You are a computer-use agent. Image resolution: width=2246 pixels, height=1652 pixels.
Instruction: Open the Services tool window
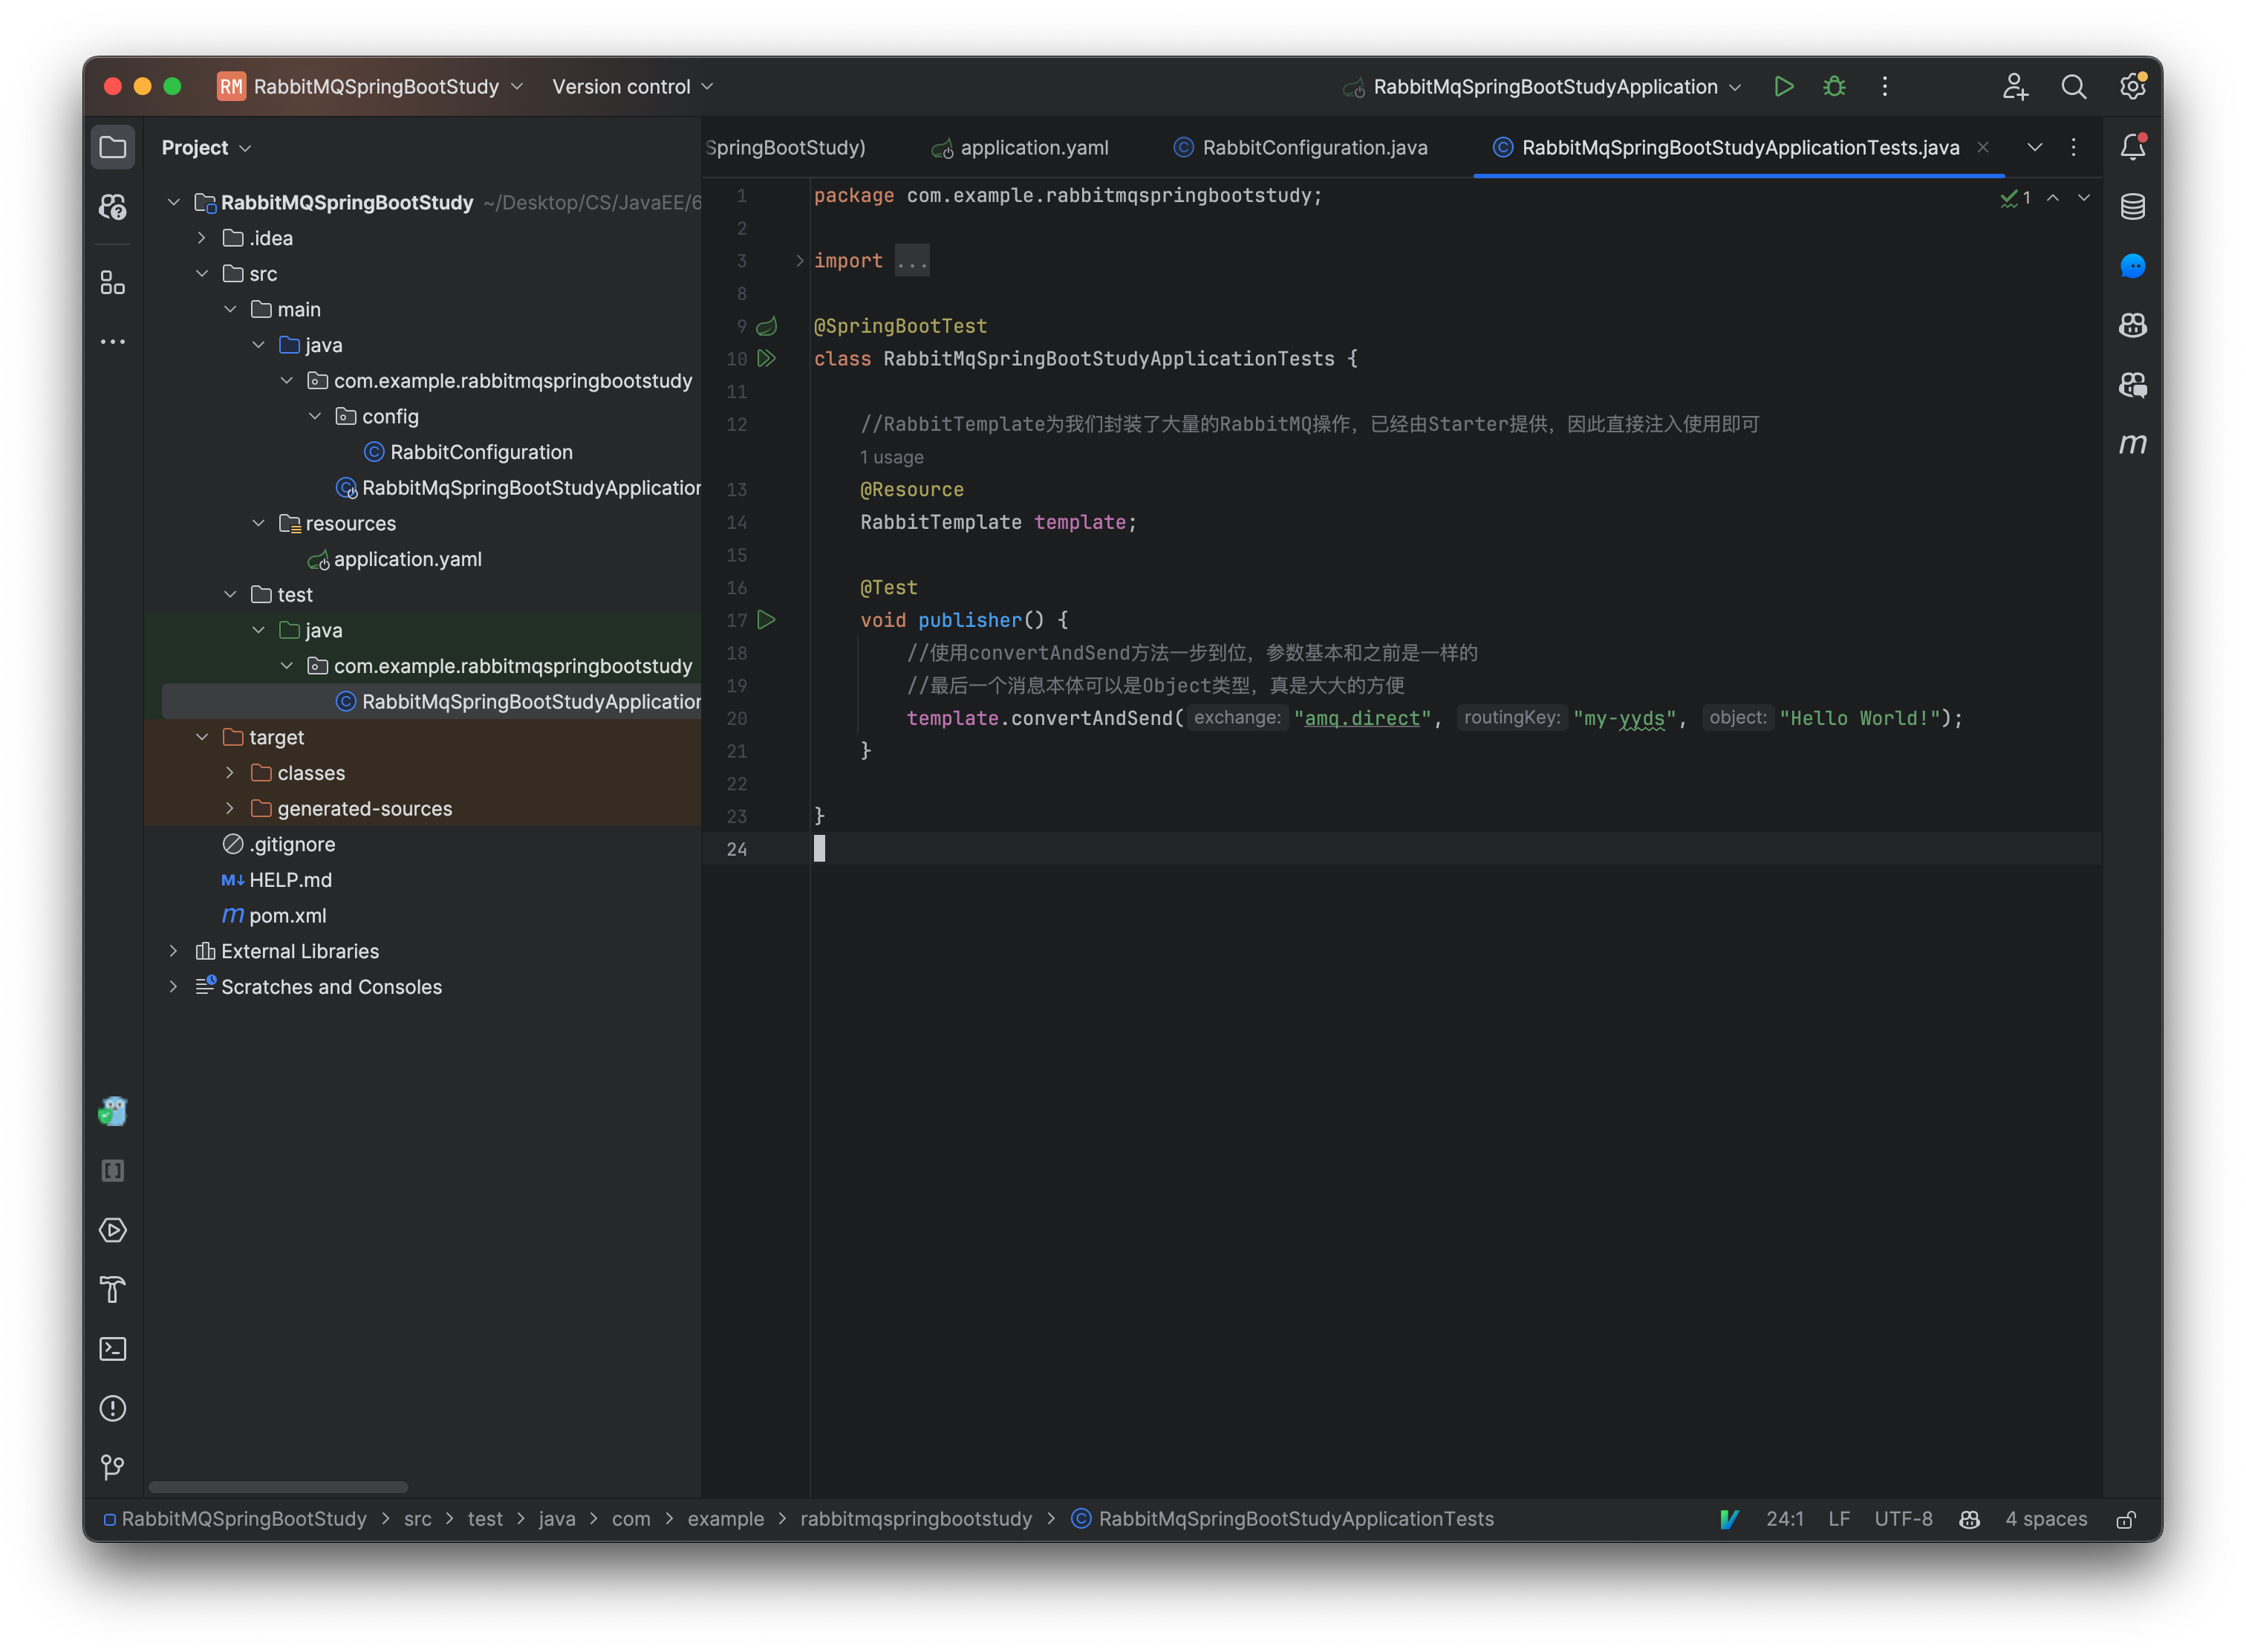click(112, 1231)
